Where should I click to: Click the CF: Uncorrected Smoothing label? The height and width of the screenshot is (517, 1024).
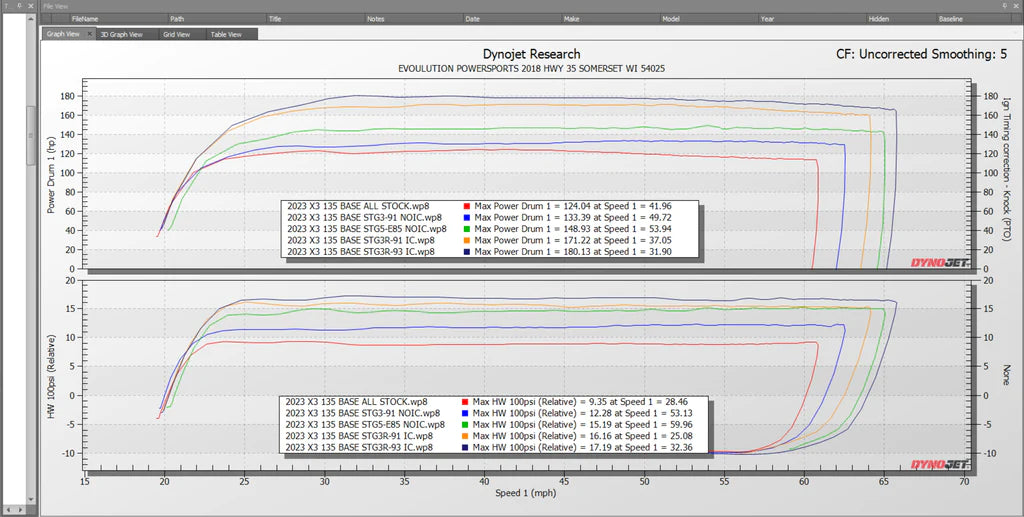pos(921,55)
